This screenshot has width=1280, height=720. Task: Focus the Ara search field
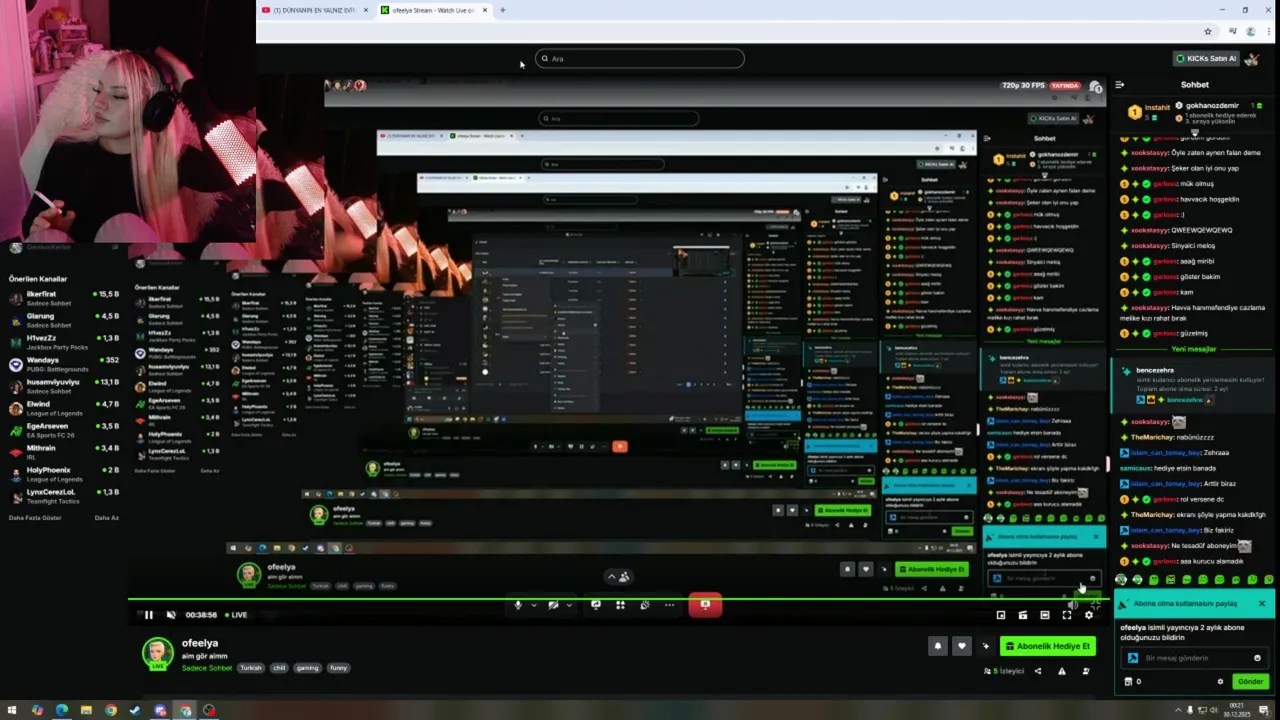(x=640, y=58)
